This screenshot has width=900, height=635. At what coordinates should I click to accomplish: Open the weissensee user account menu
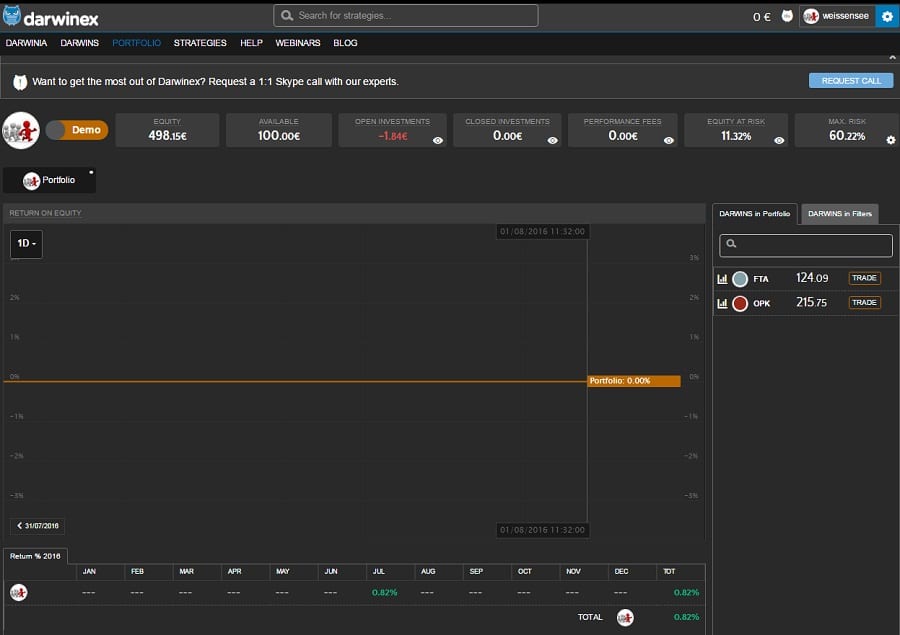click(x=837, y=16)
